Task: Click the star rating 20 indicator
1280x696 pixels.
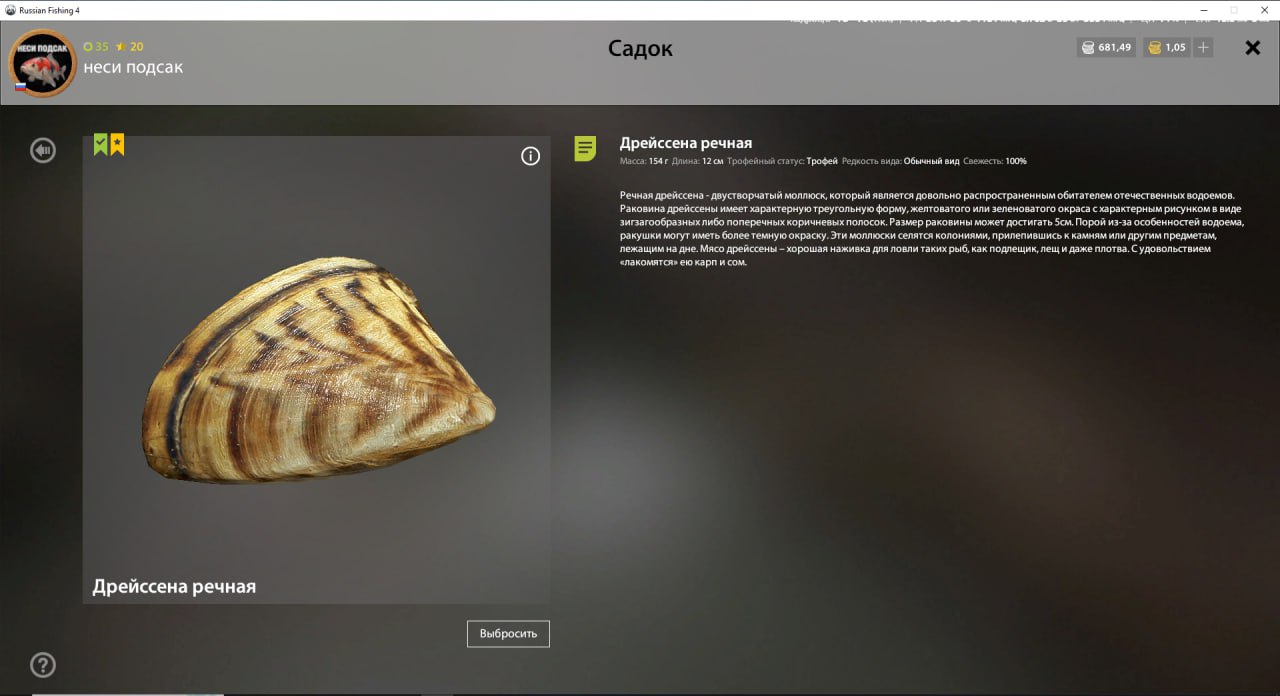Action: point(130,46)
